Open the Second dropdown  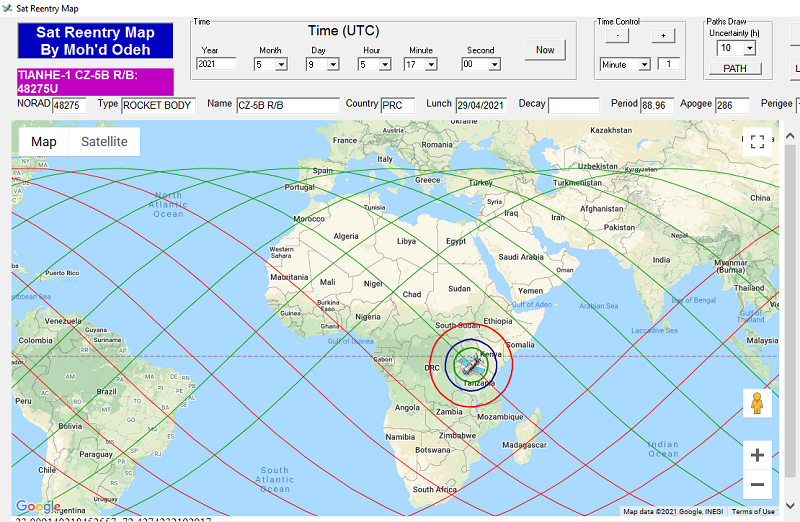click(x=494, y=65)
